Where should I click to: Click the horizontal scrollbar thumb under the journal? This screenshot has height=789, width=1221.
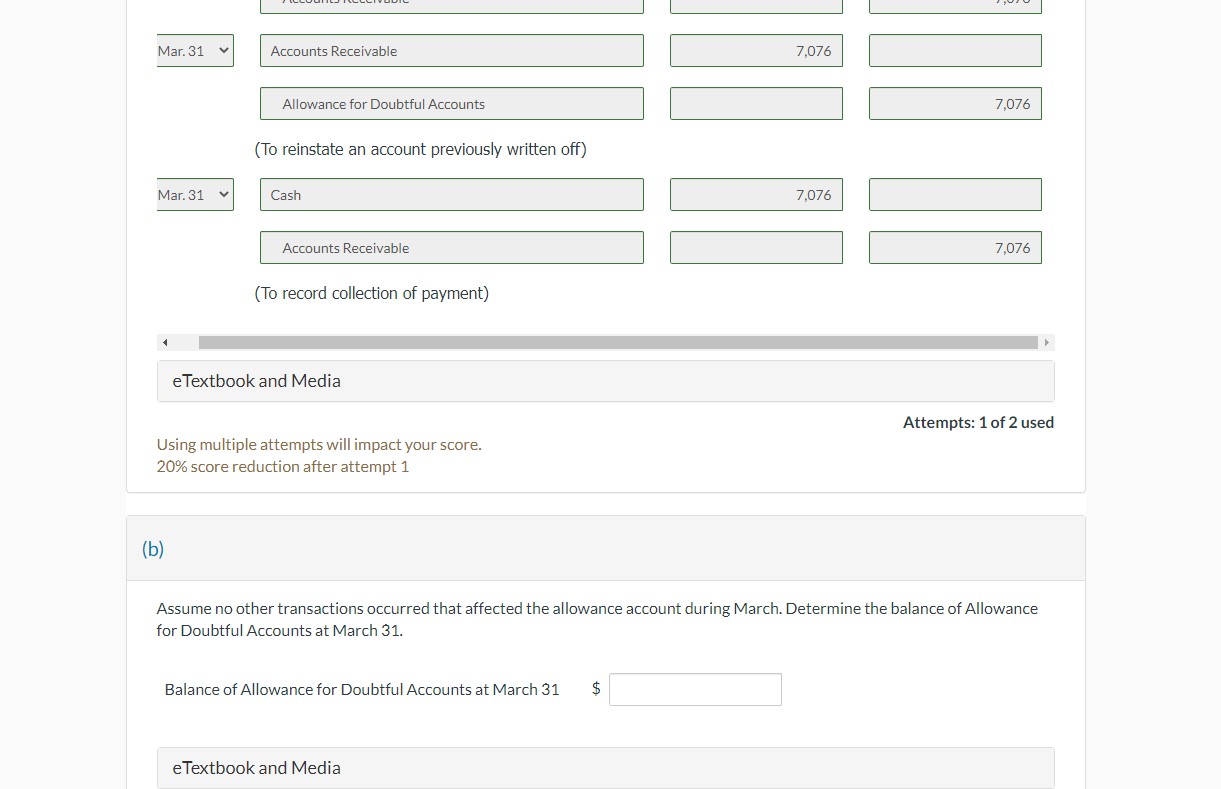coord(618,342)
